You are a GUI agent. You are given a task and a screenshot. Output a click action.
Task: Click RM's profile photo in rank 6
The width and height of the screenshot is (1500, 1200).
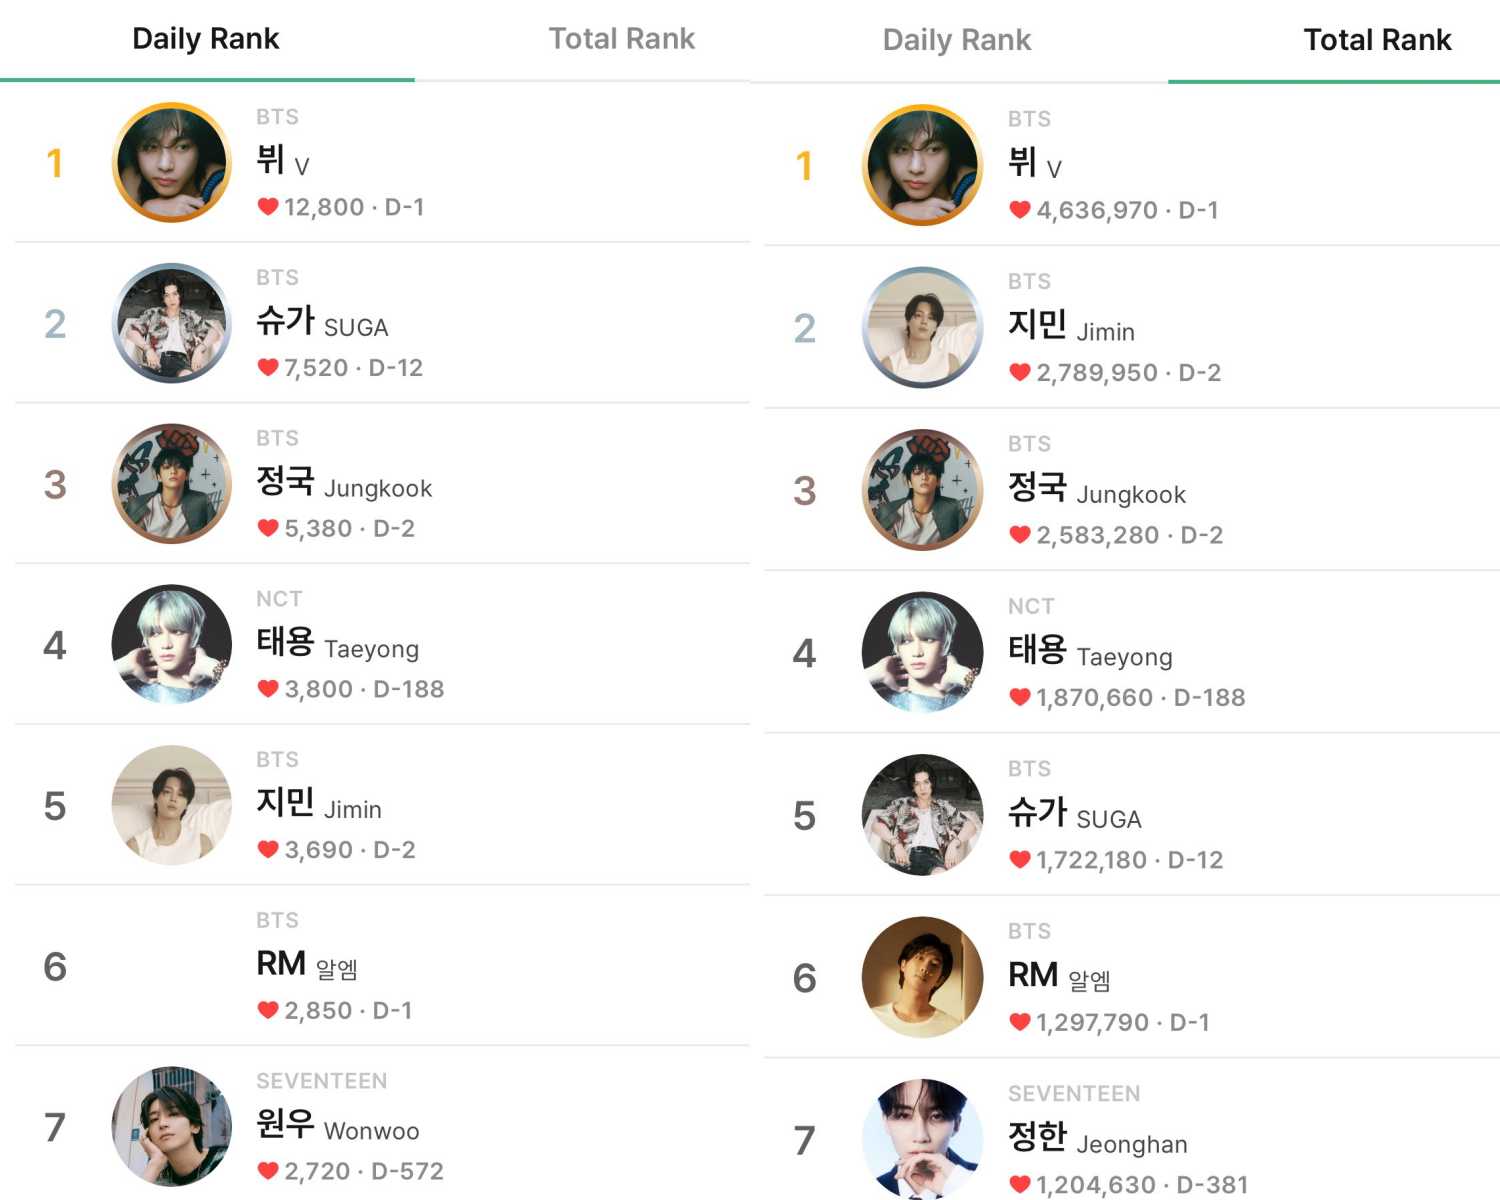coord(922,977)
